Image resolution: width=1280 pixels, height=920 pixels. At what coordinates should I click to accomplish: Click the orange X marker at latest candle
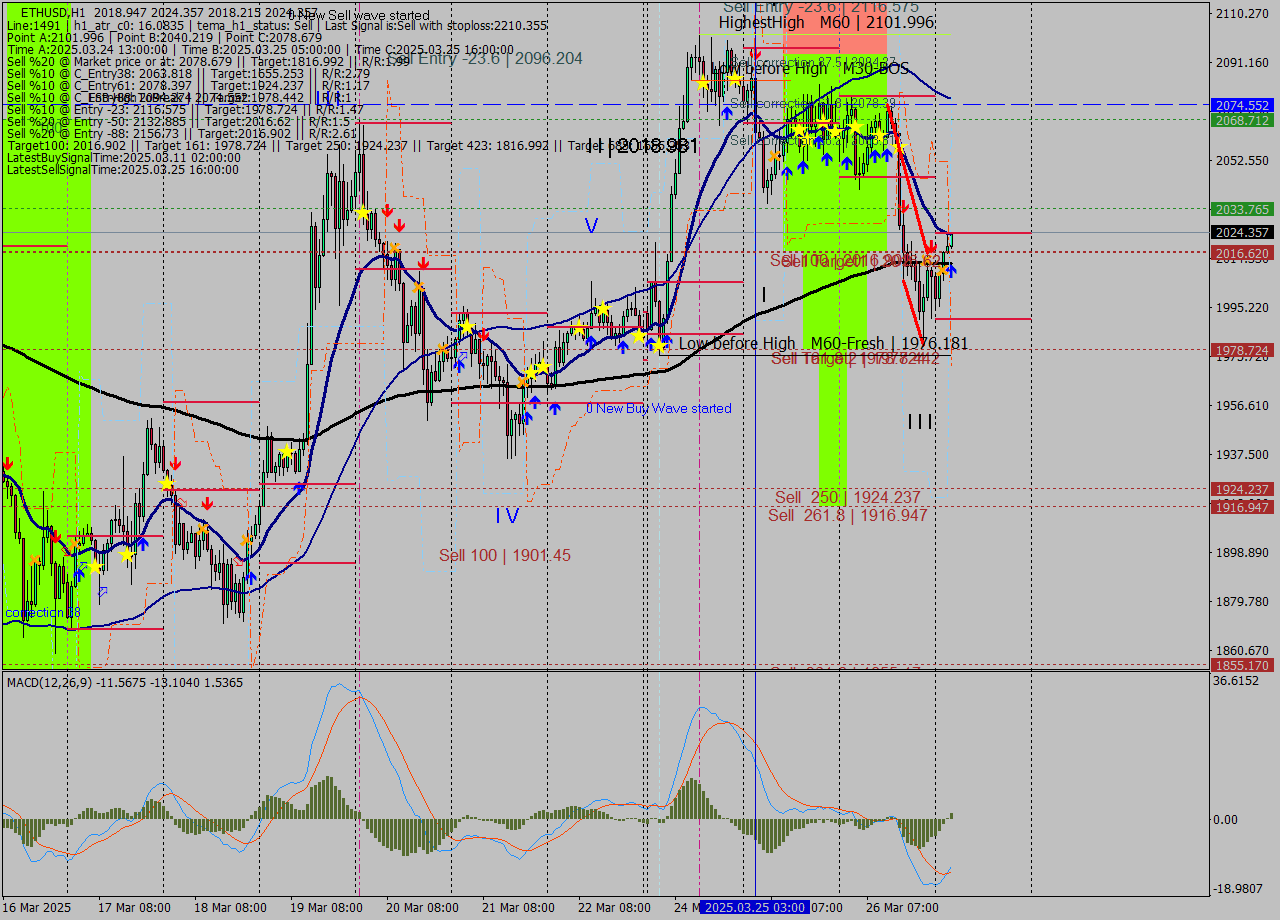pos(942,269)
